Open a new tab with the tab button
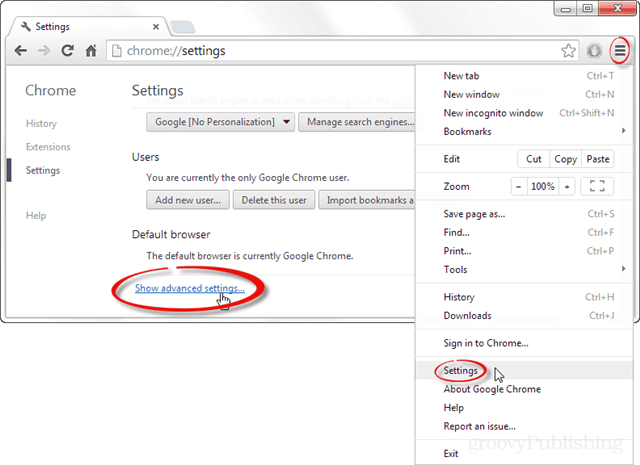Screen dimensions: 640x465 click(x=182, y=27)
